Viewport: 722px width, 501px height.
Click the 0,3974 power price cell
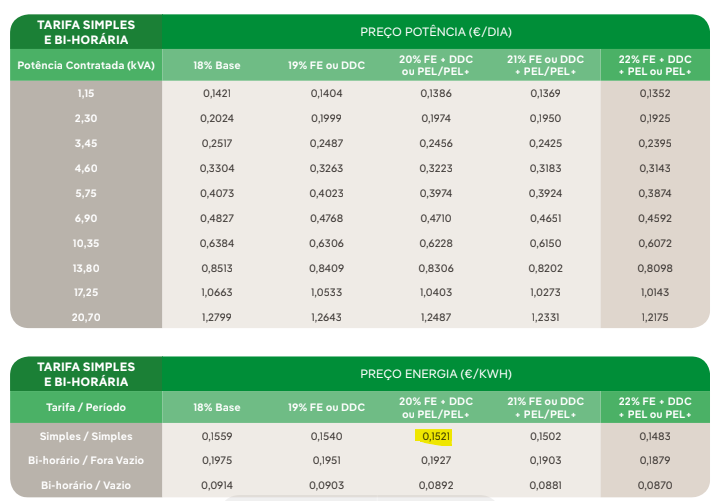click(435, 192)
